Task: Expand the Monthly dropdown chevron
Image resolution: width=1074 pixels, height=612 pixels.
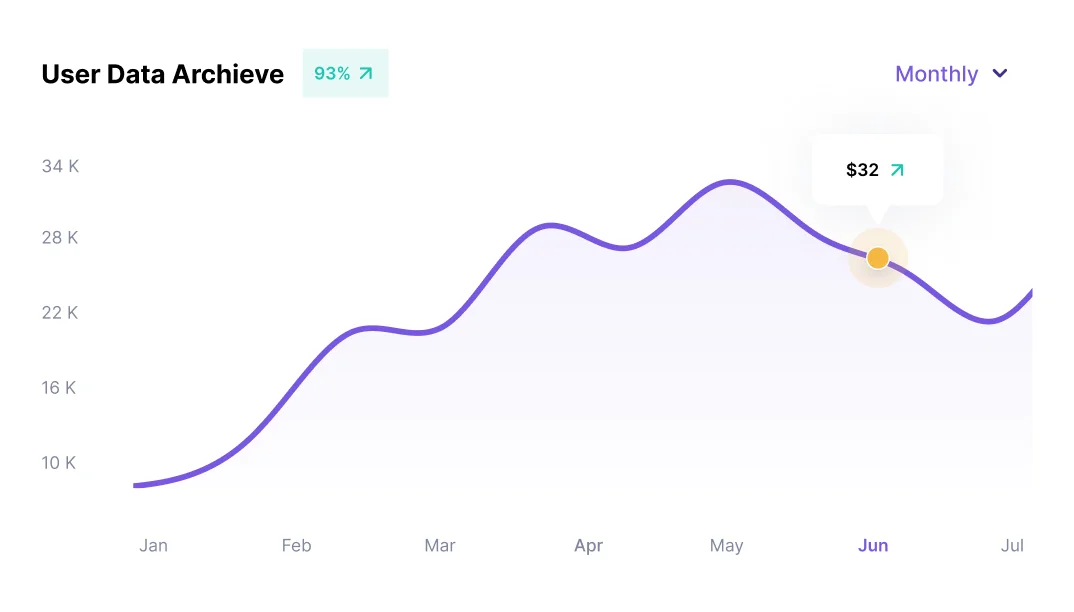Action: (1000, 74)
